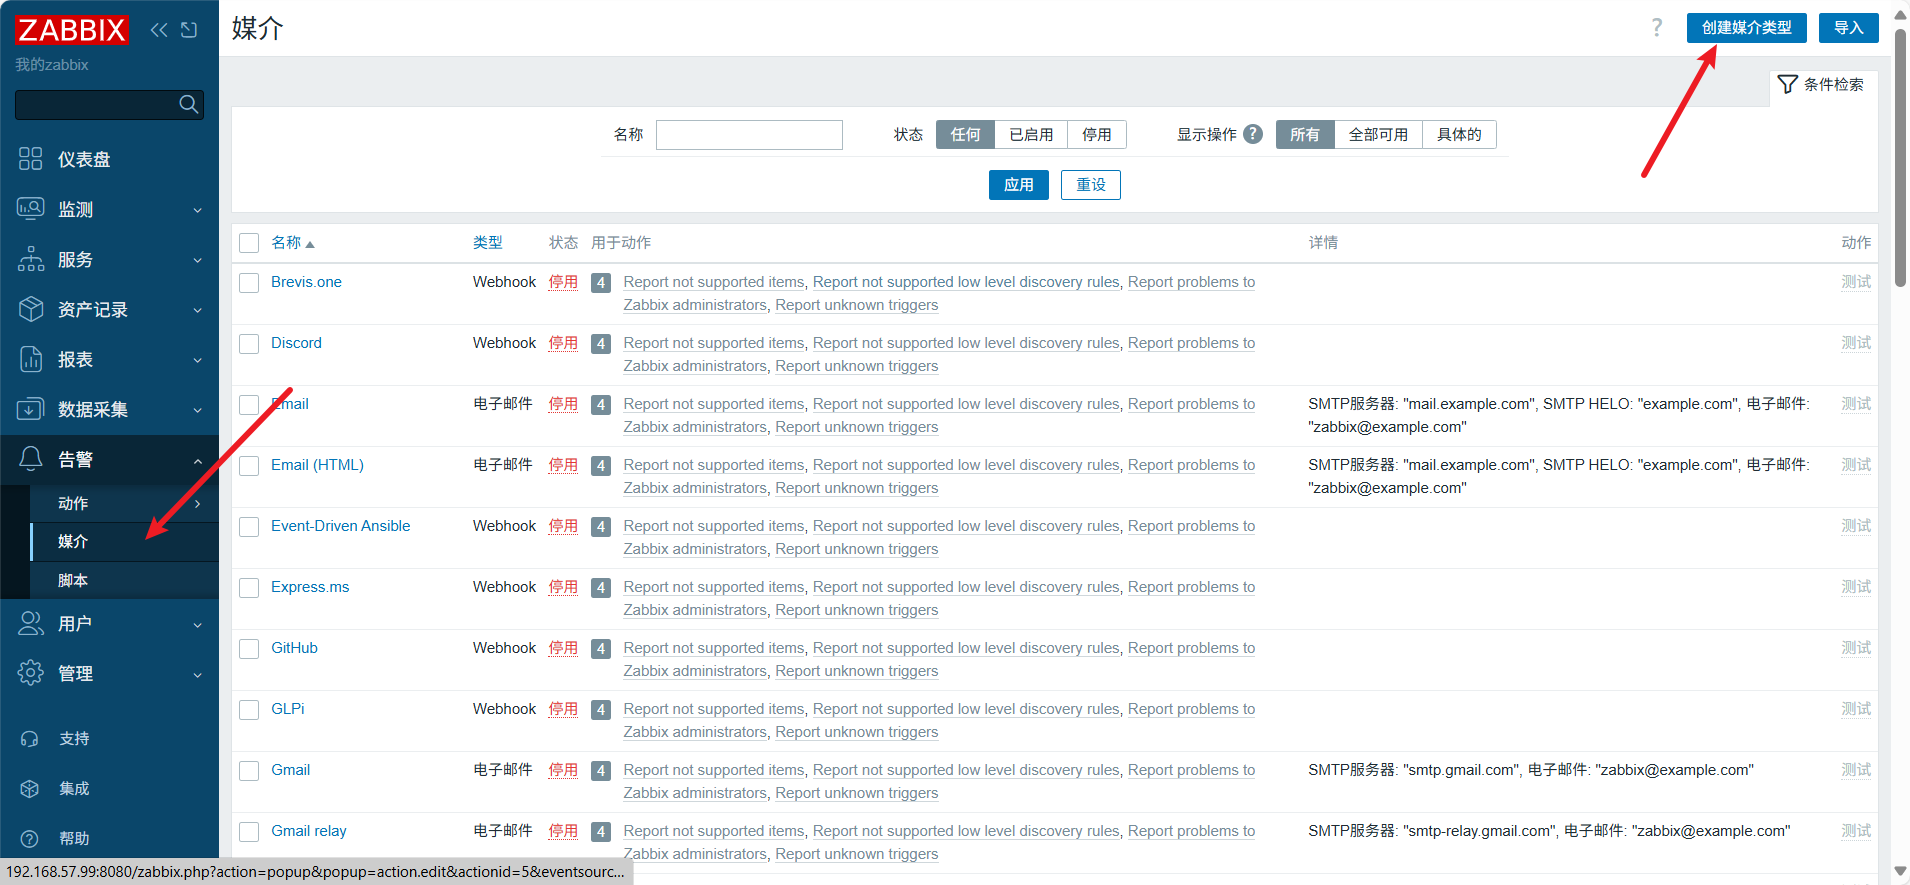Select the 全部可用 display filter tab
The image size is (1910, 885).
(1378, 134)
